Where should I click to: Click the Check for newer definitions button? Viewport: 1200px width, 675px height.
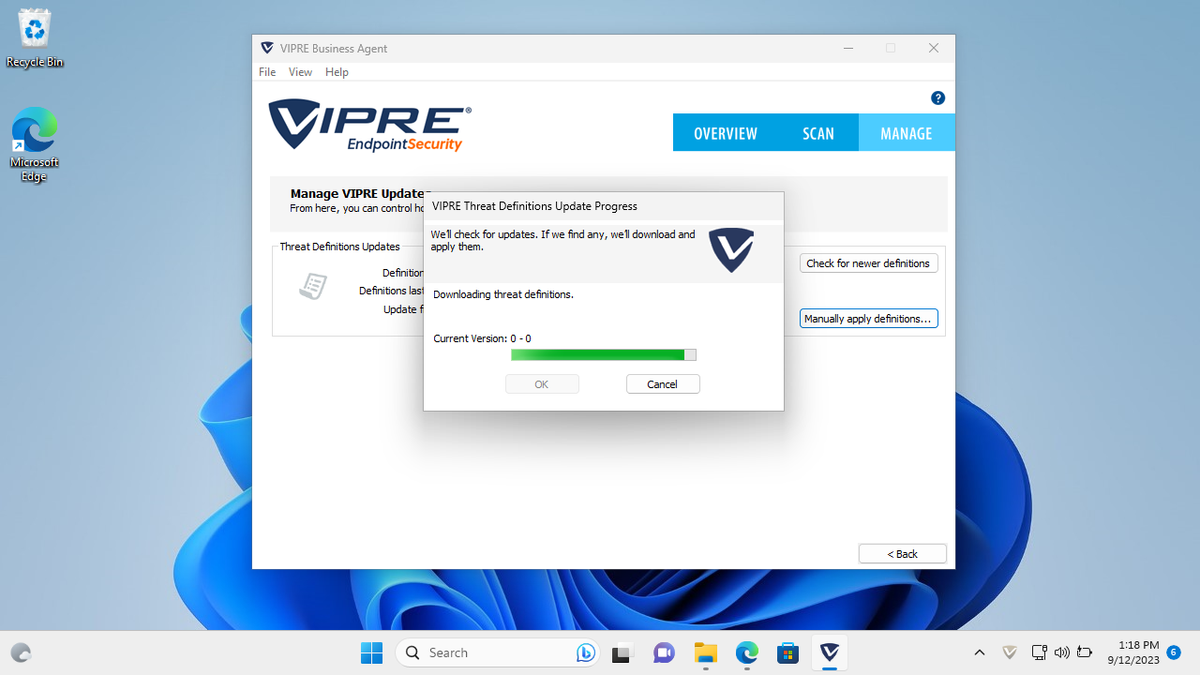868,262
